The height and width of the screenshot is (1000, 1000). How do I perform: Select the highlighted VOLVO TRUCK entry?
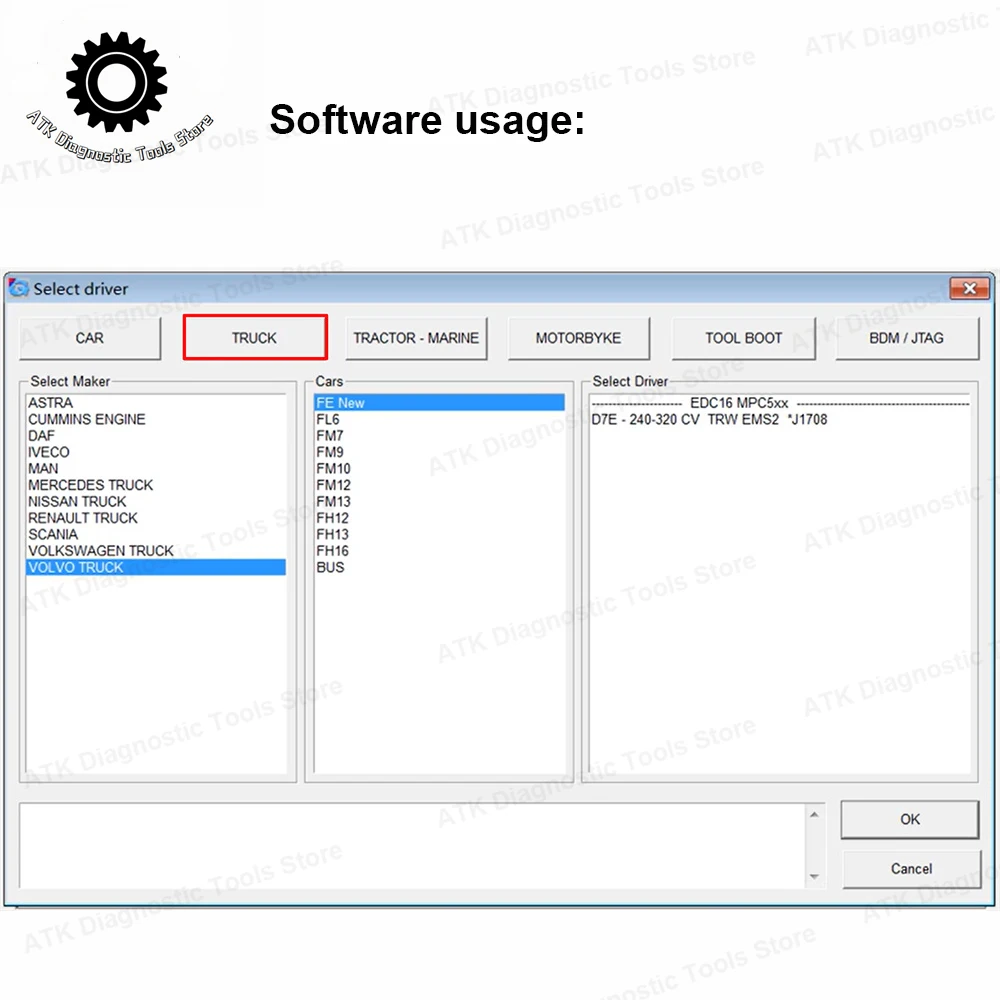(156, 568)
